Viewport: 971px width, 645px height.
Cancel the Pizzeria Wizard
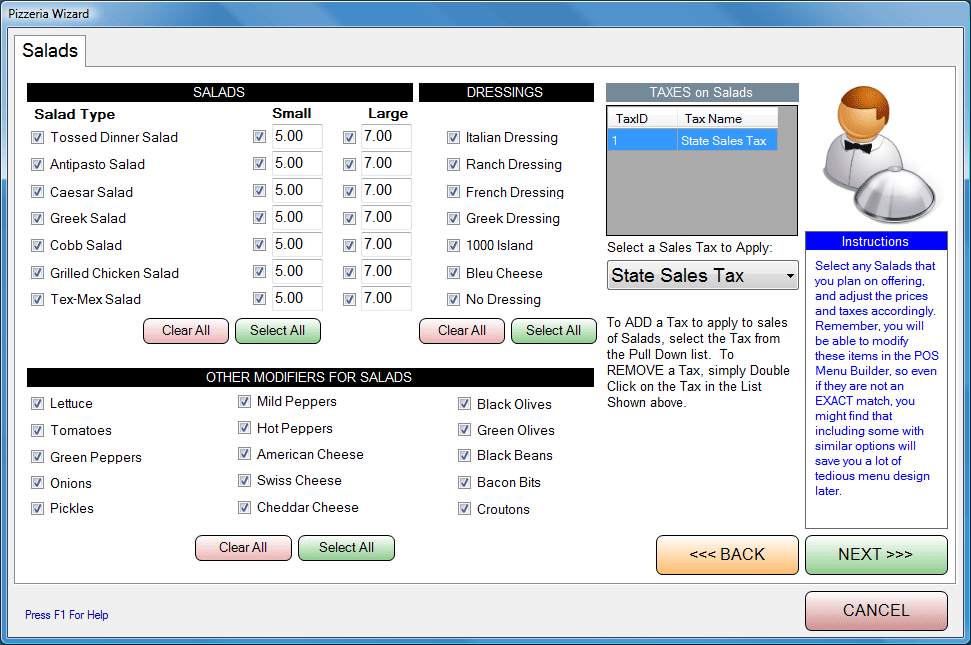tap(875, 611)
